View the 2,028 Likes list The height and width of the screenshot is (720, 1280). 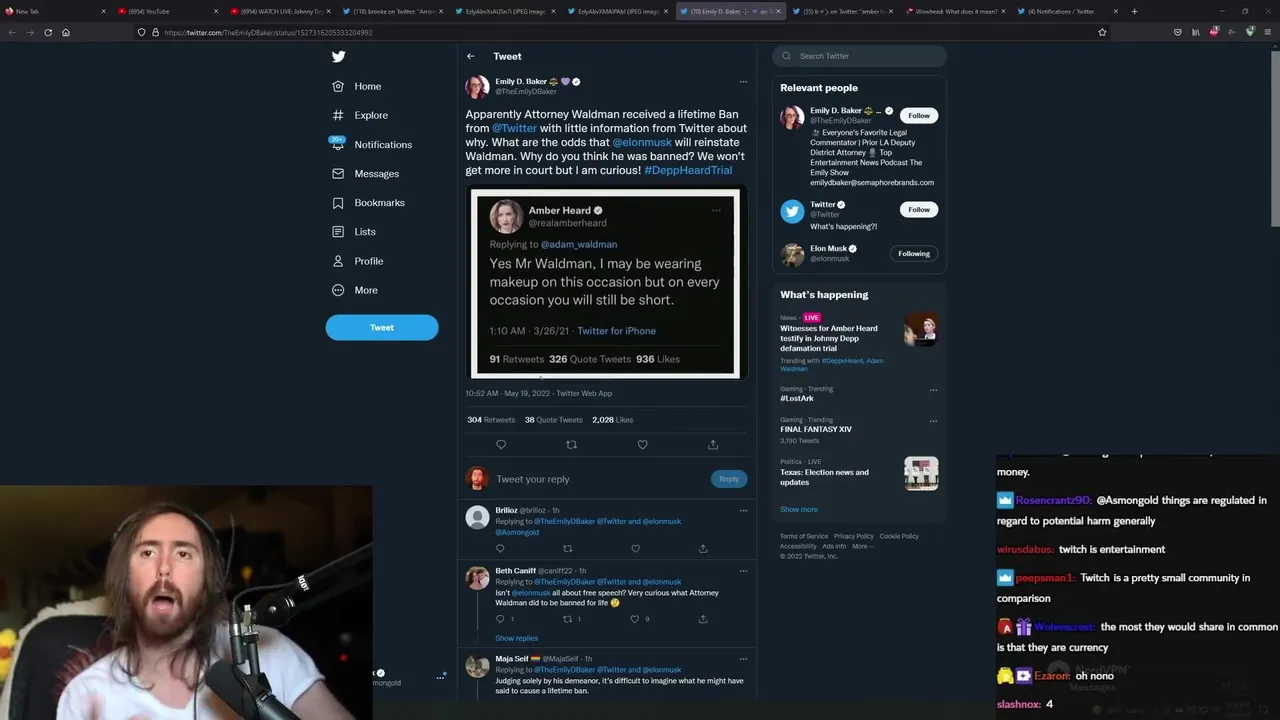(612, 420)
